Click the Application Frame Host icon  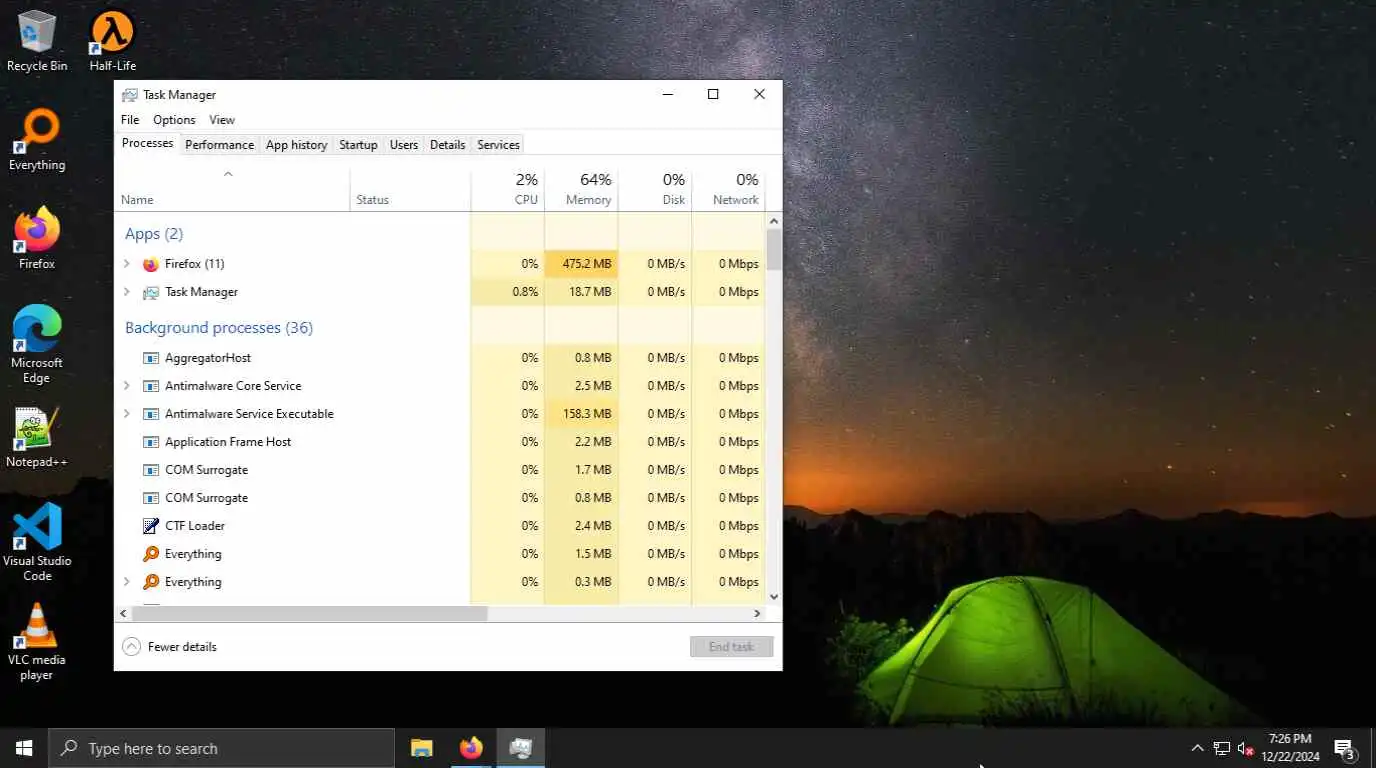pyautogui.click(x=151, y=442)
